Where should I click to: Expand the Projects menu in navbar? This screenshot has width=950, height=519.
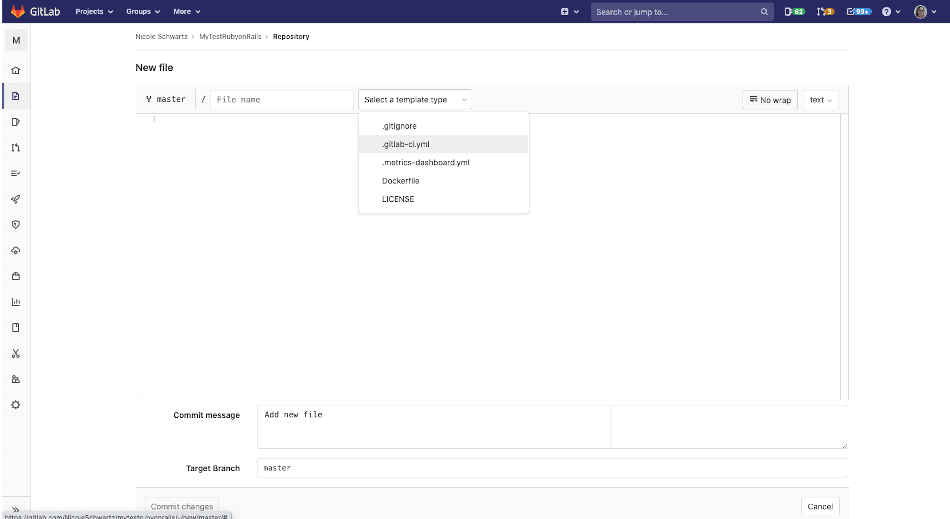(94, 12)
